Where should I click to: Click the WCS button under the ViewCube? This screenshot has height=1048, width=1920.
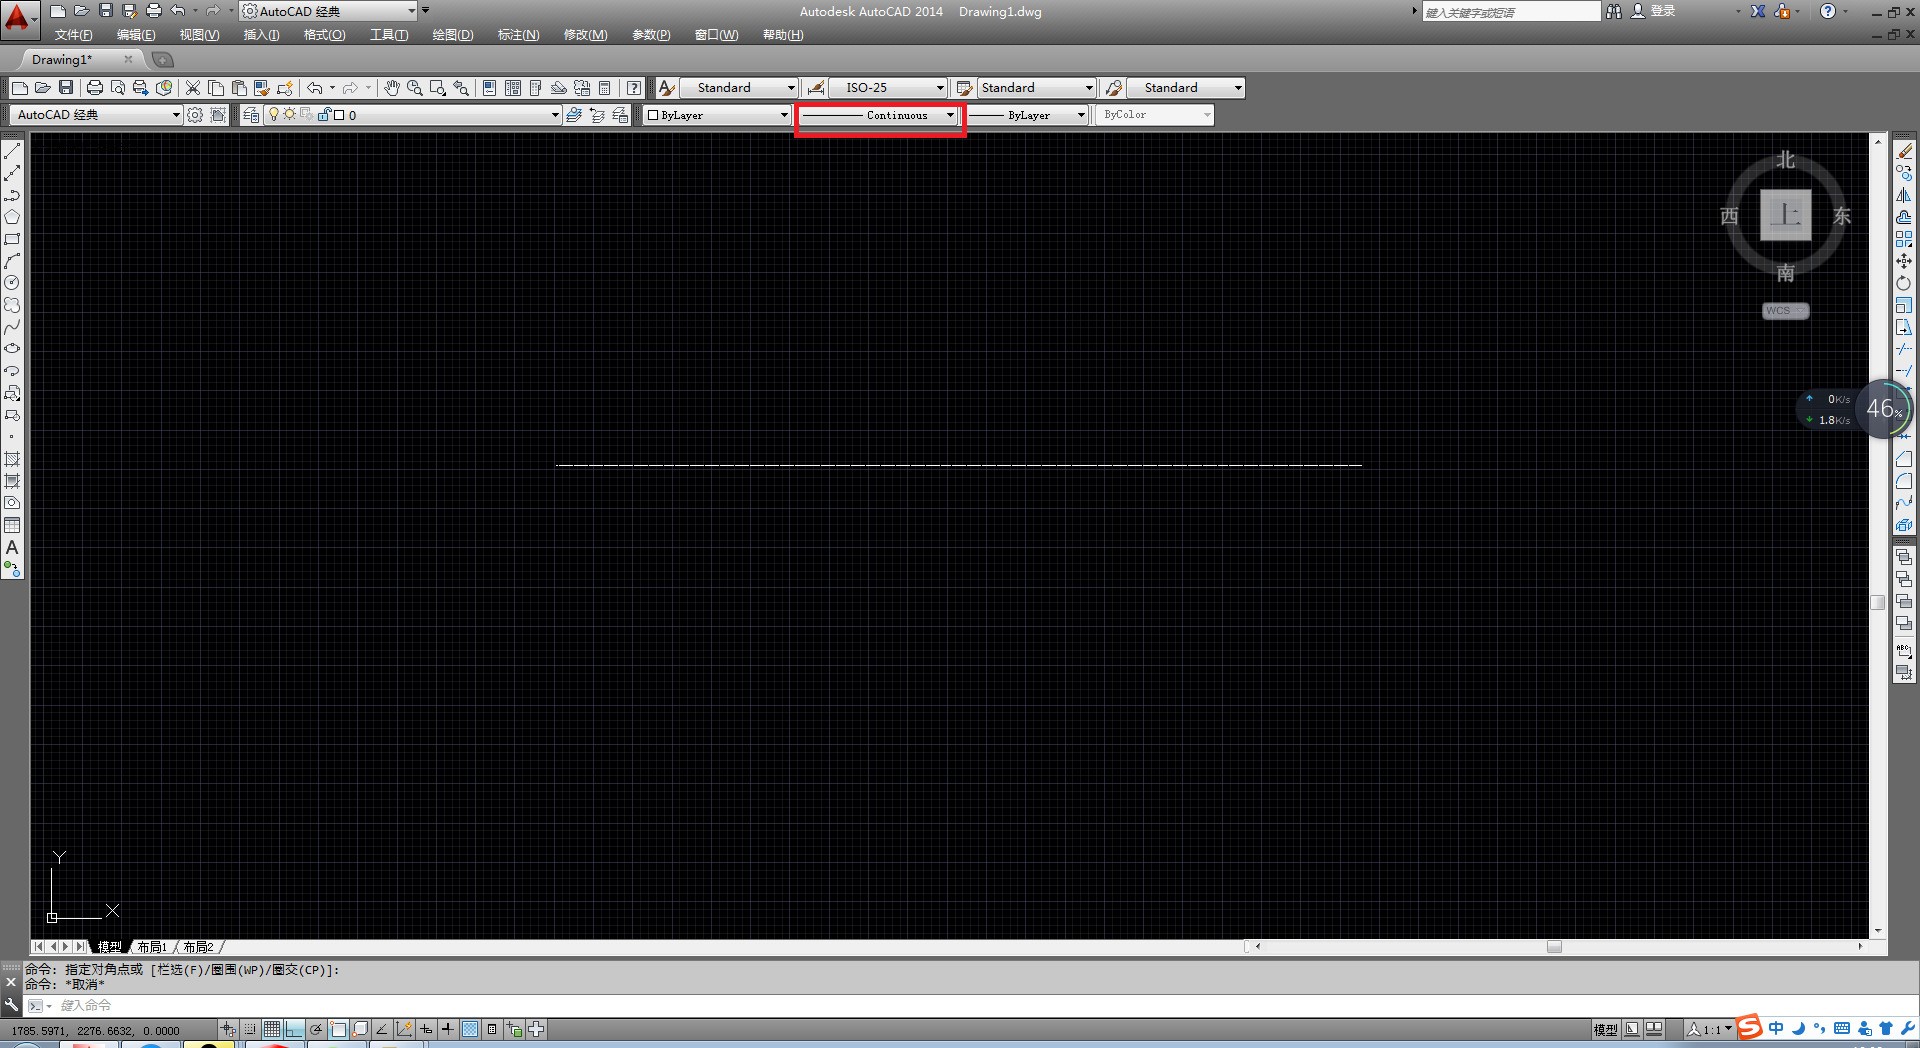coord(1784,311)
